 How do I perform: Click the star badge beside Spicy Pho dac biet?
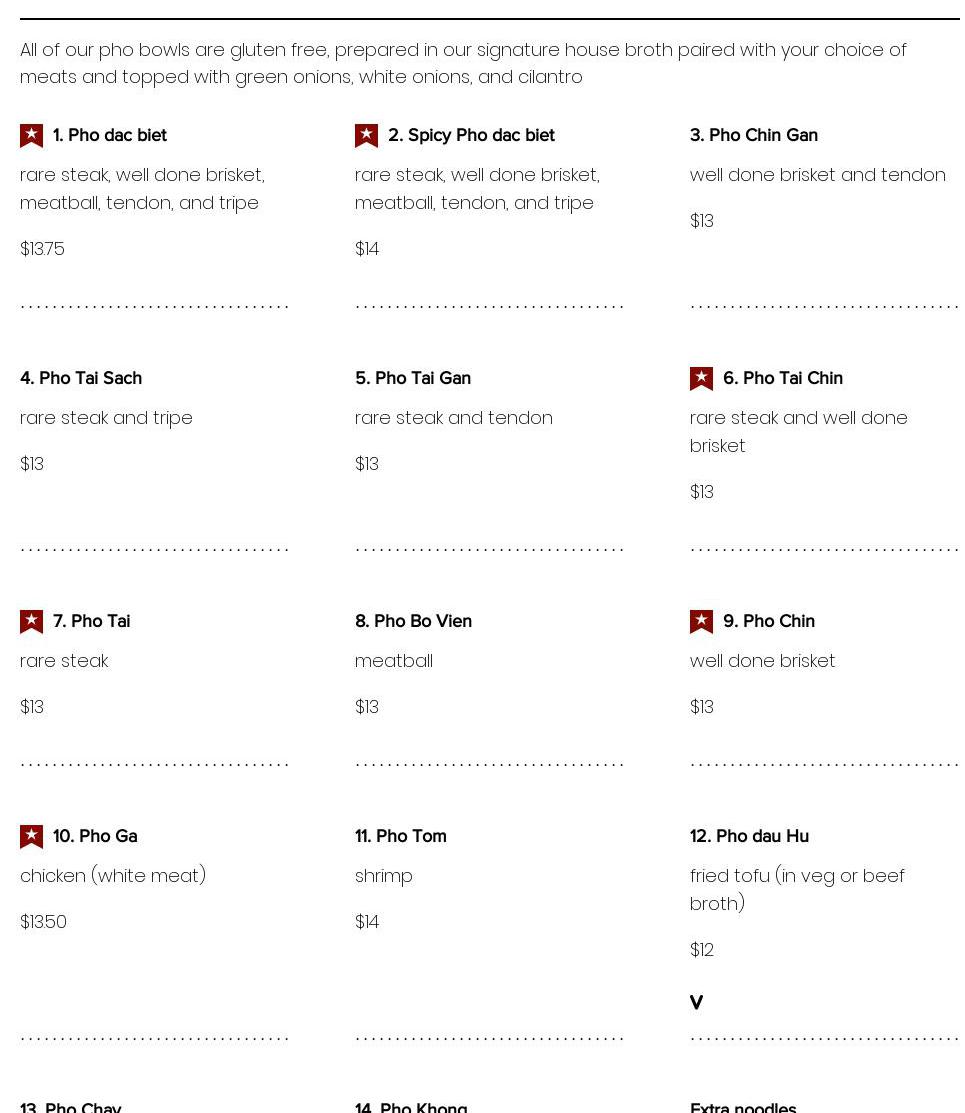click(x=367, y=135)
